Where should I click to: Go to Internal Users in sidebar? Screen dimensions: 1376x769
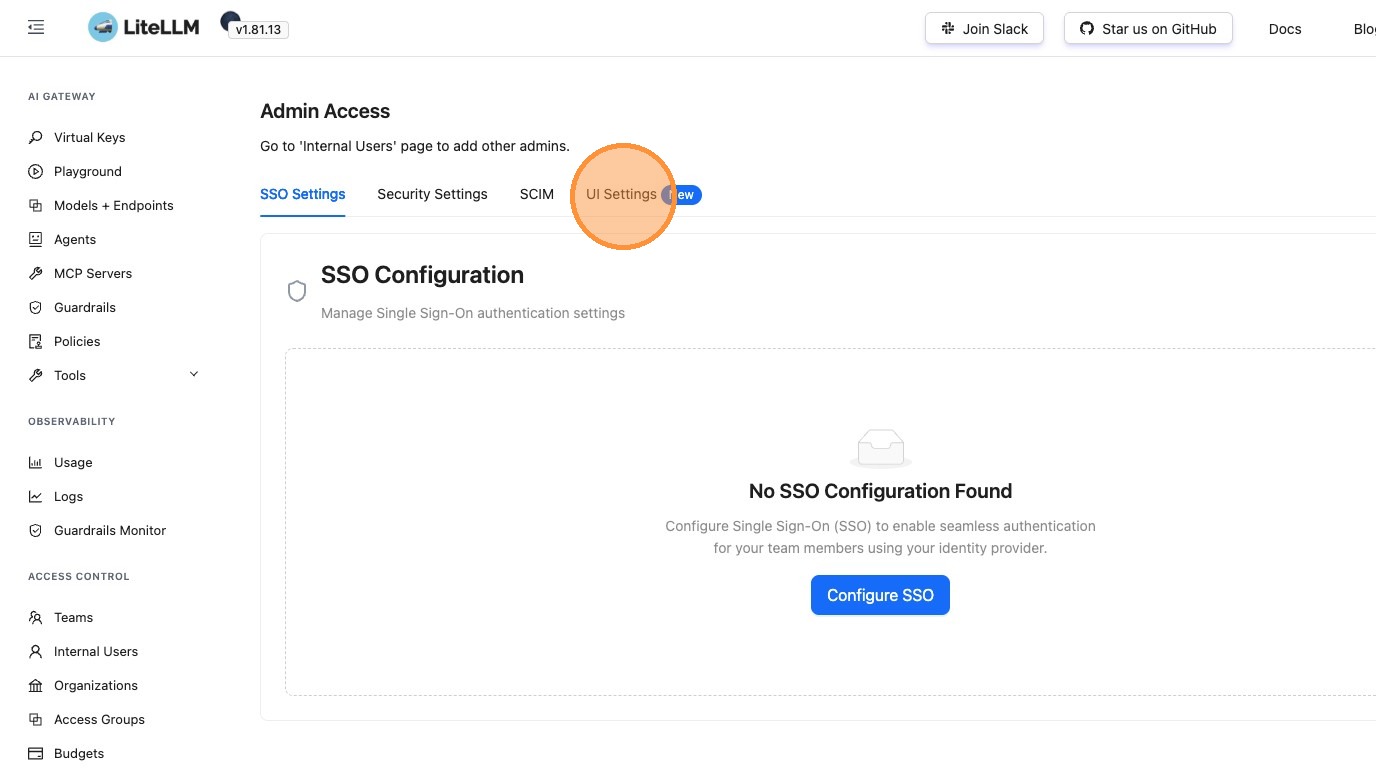pos(96,651)
